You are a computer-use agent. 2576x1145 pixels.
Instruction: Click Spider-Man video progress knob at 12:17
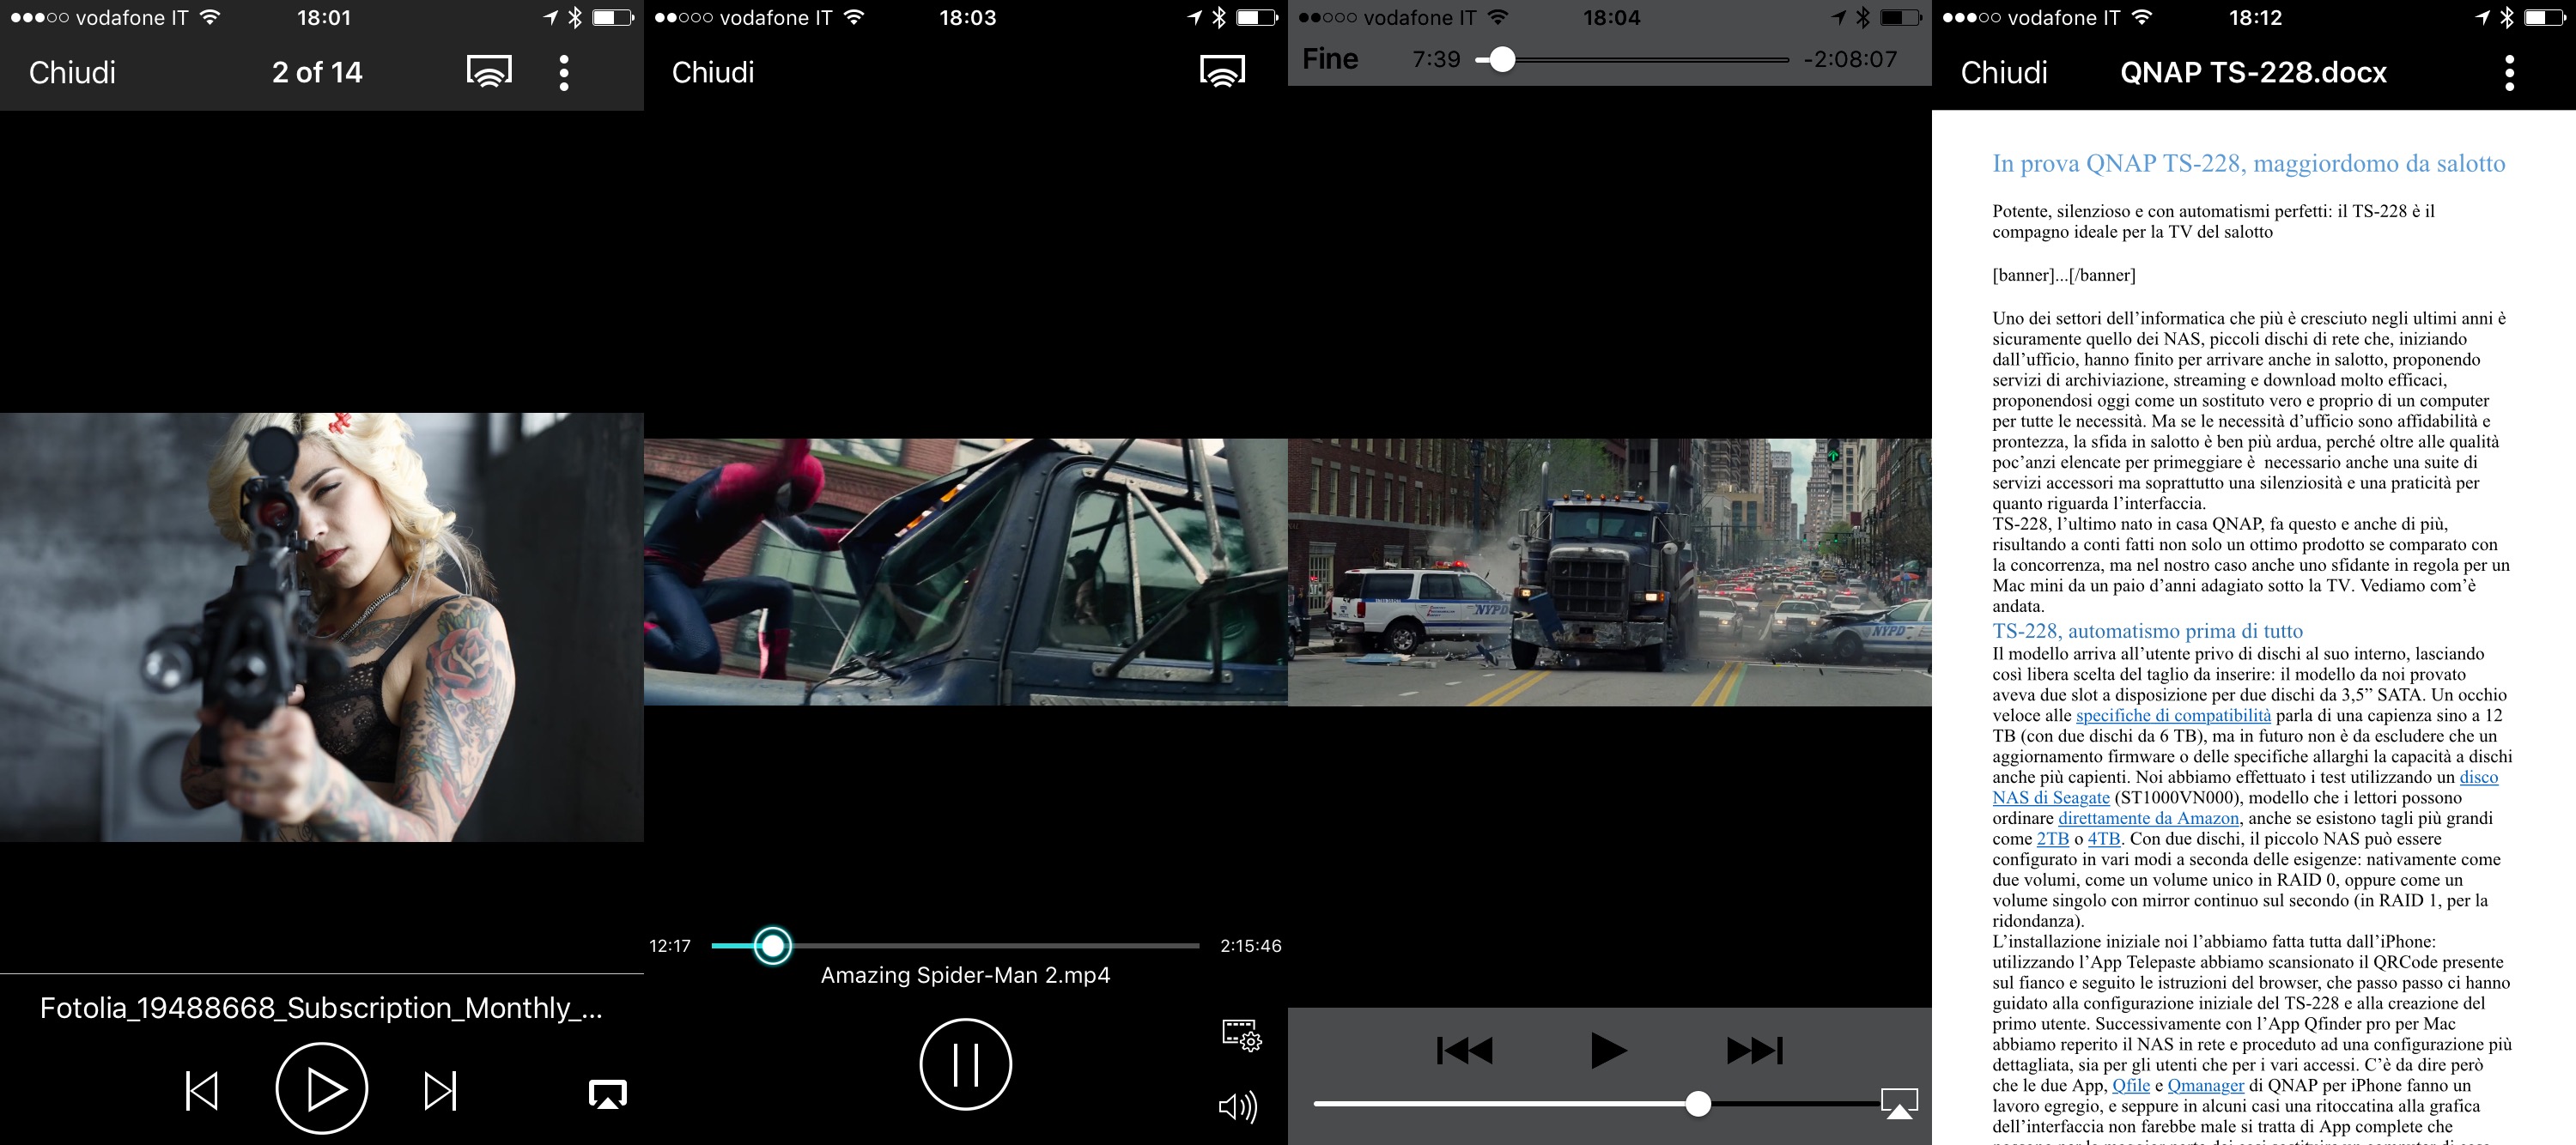[x=772, y=945]
